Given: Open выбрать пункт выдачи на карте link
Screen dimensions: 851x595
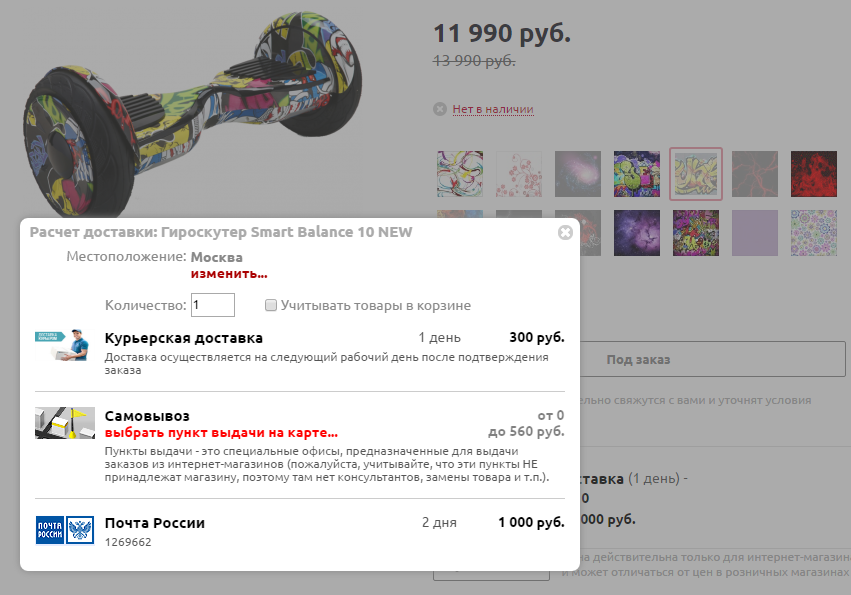Looking at the screenshot, I should 221,433.
